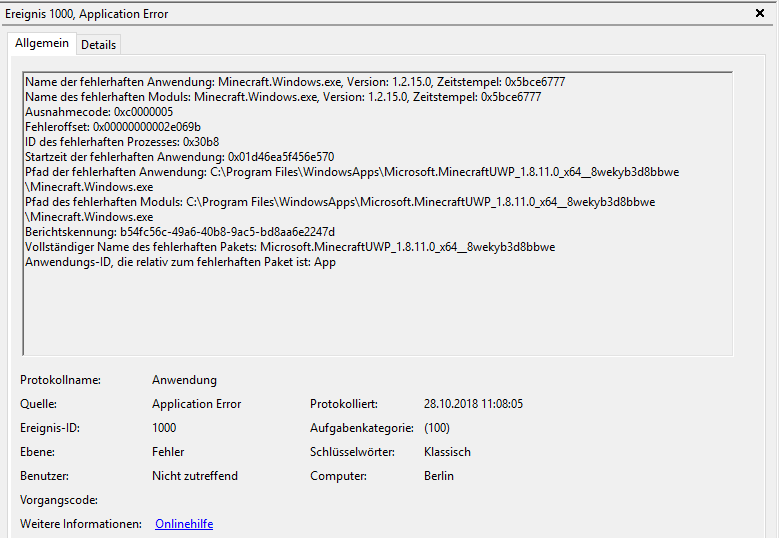The image size is (780, 538).
Task: Select the Allgemein tab
Action: pos(42,44)
